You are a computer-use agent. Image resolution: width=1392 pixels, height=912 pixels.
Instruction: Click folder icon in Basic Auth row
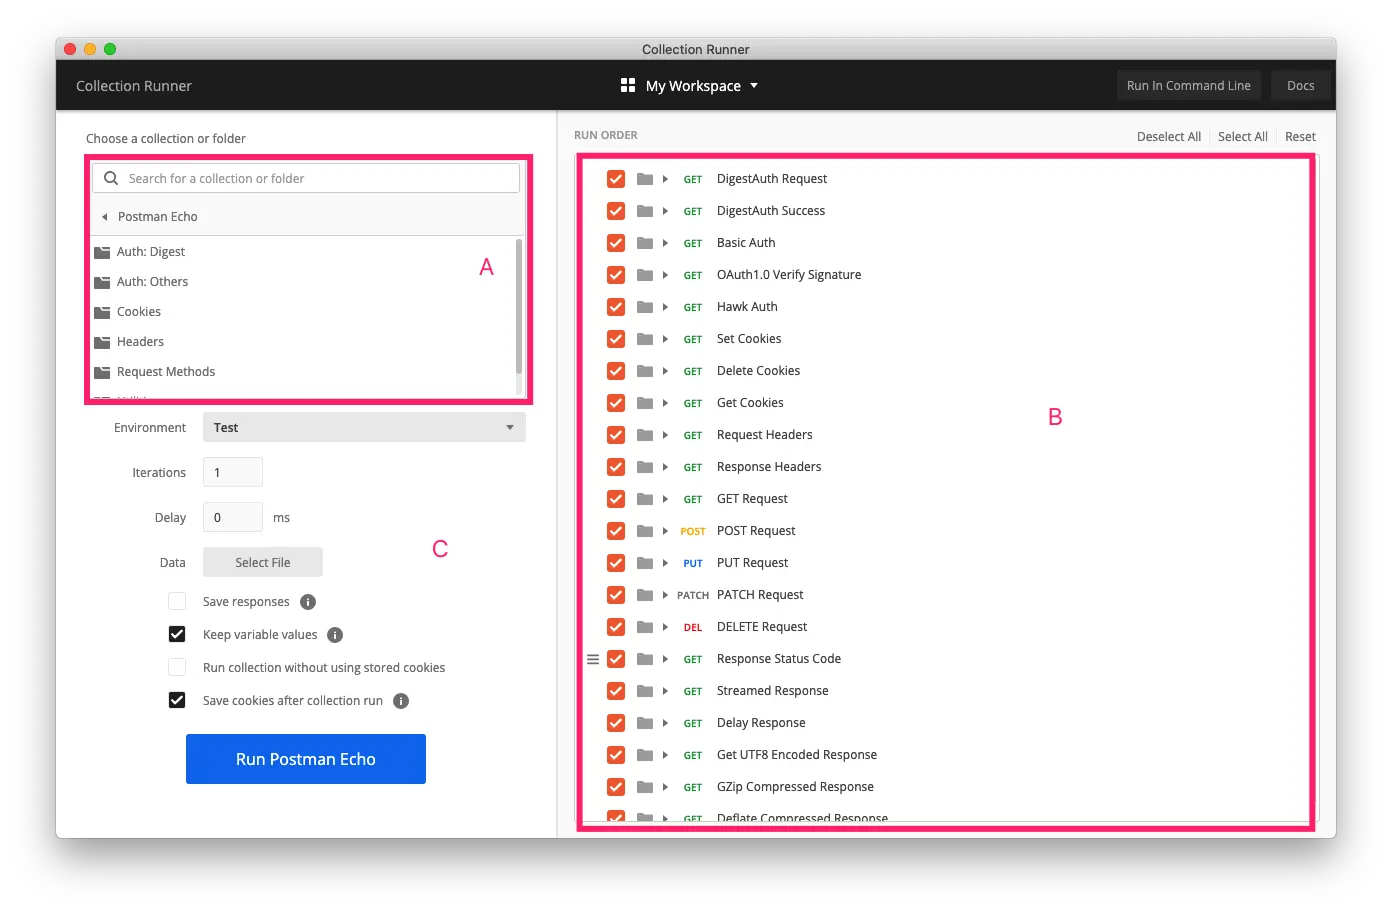point(645,243)
